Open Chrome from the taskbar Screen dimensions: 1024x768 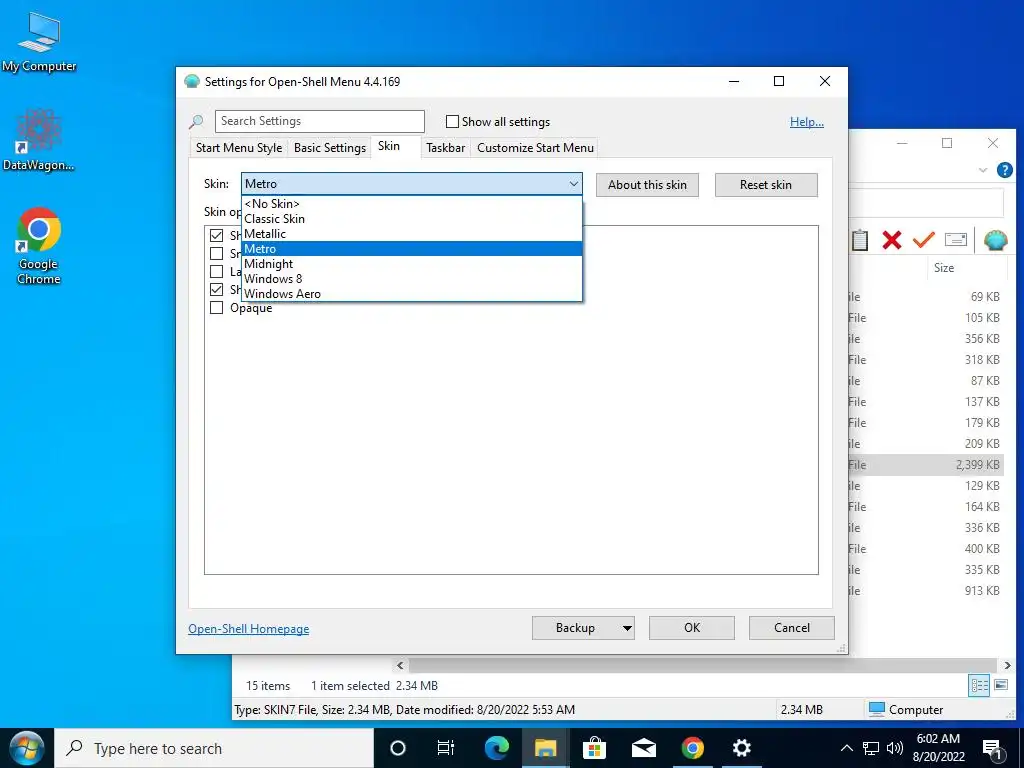692,748
